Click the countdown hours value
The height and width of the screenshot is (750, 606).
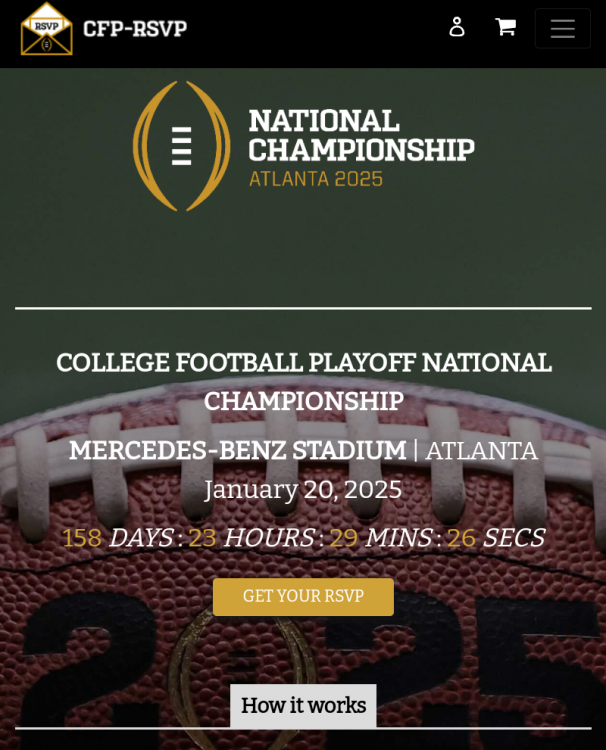pyautogui.click(x=202, y=538)
